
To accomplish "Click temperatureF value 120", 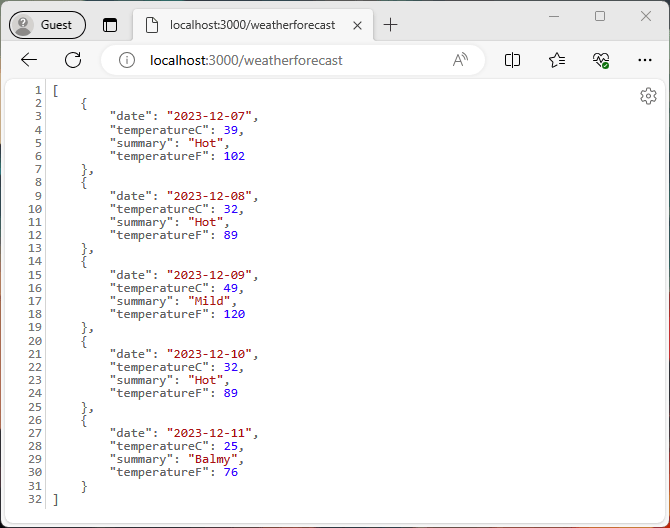I will (x=234, y=314).
